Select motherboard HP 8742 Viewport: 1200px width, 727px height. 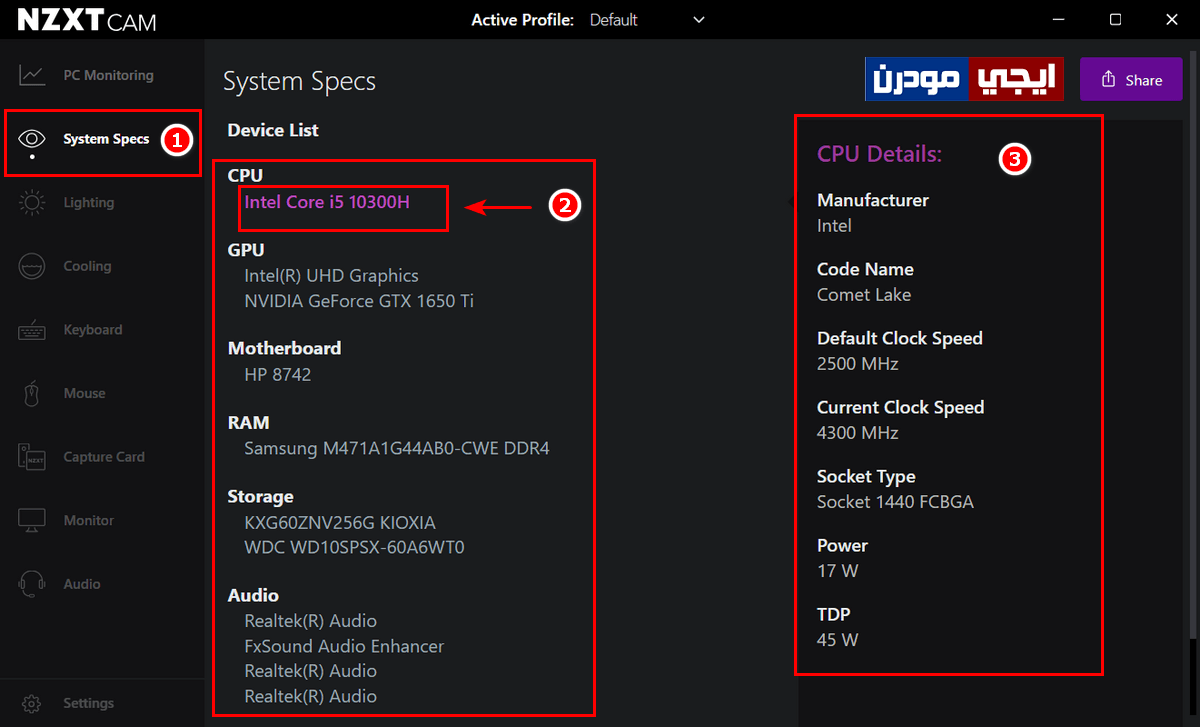pyautogui.click(x=277, y=374)
